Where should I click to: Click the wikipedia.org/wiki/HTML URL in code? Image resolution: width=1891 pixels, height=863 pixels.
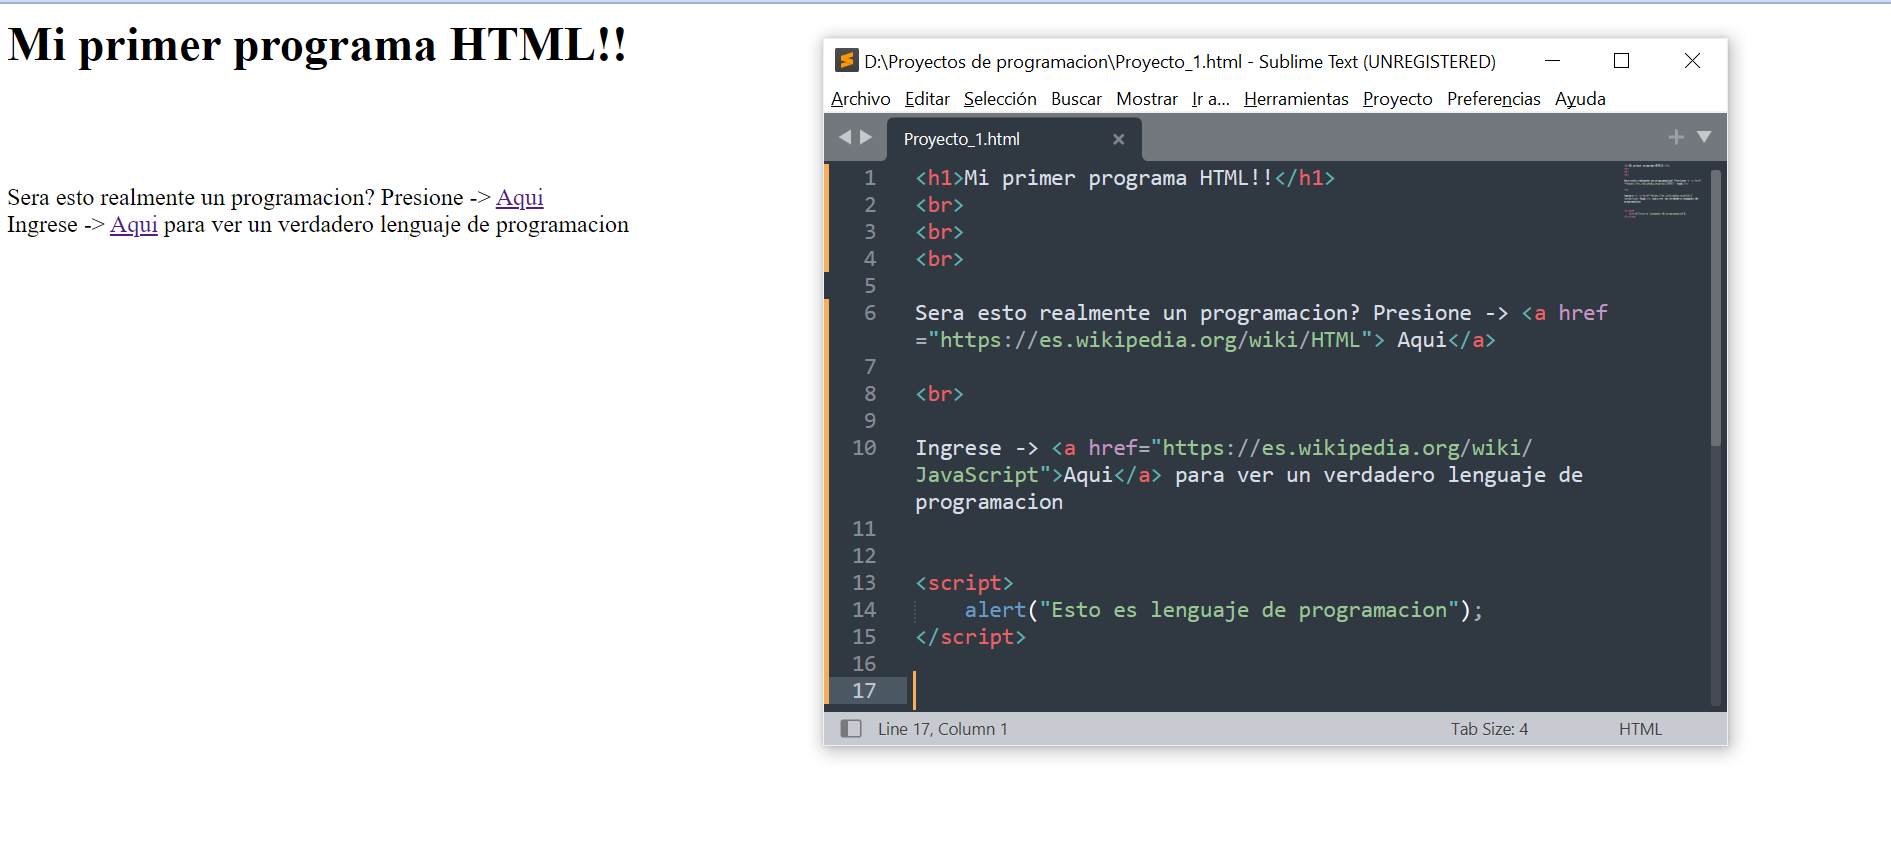pos(1150,340)
